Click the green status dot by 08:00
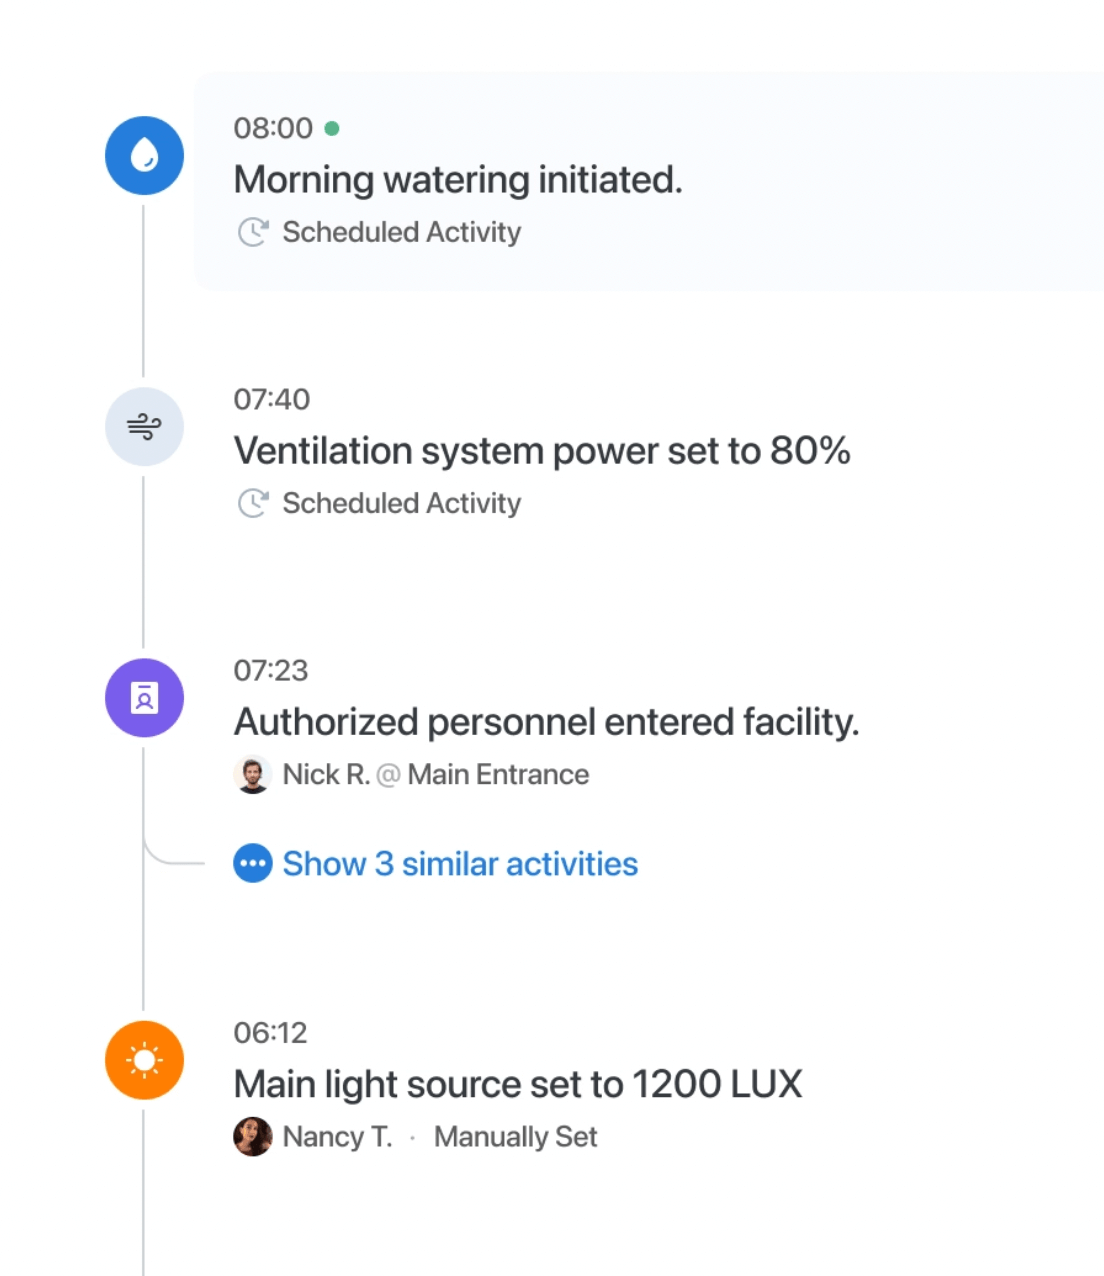Screen dimensions: 1104x1276 pos(332,128)
